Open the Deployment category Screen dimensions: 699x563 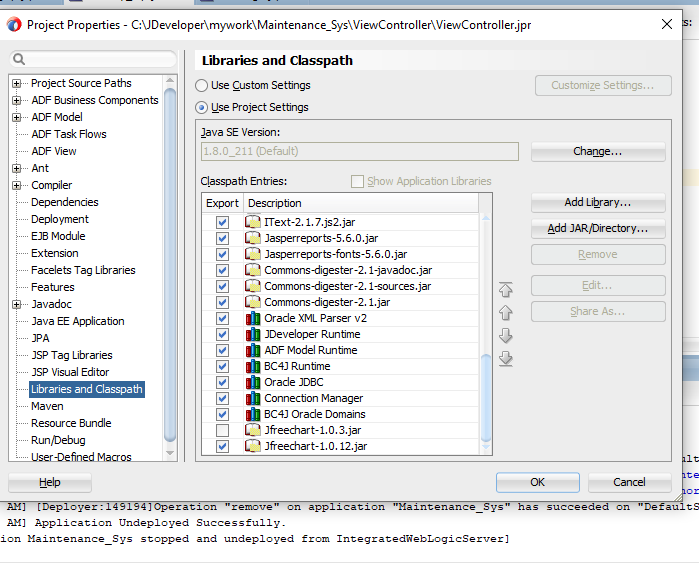pos(59,219)
